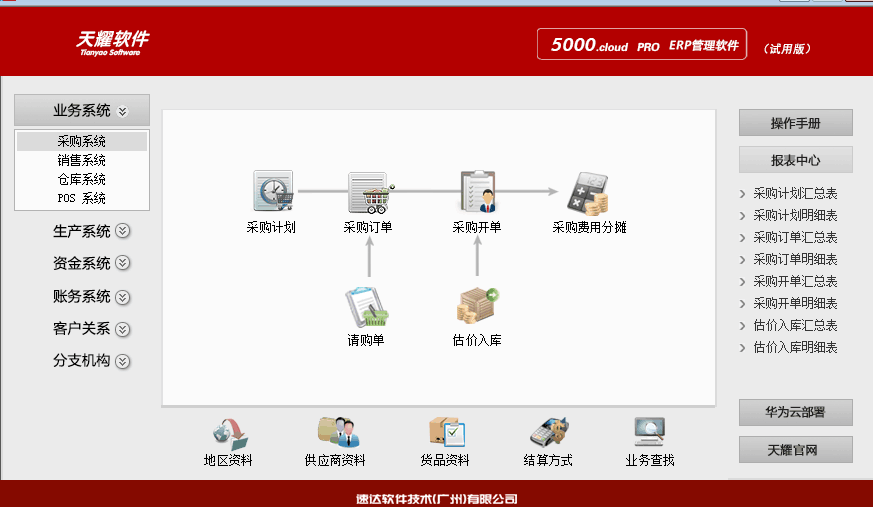
Task: Open the 采购订单 shopping cart icon
Action: (370, 192)
